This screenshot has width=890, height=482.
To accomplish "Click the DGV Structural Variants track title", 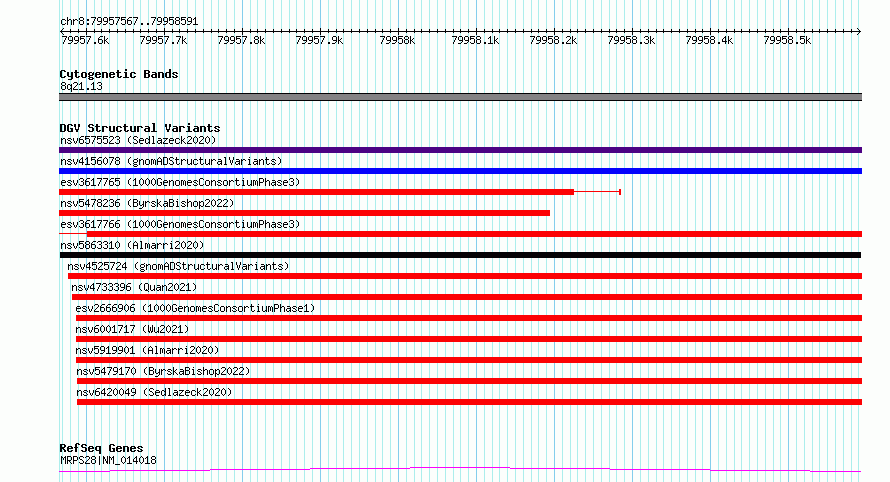I will [140, 128].
